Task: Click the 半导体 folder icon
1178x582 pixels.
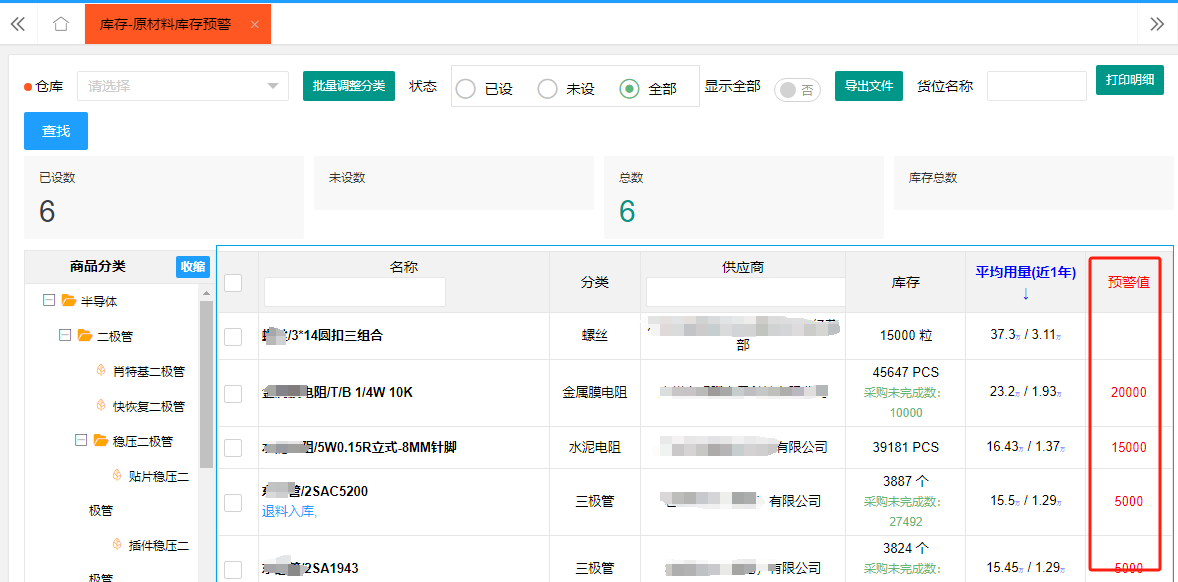Action: tap(69, 301)
